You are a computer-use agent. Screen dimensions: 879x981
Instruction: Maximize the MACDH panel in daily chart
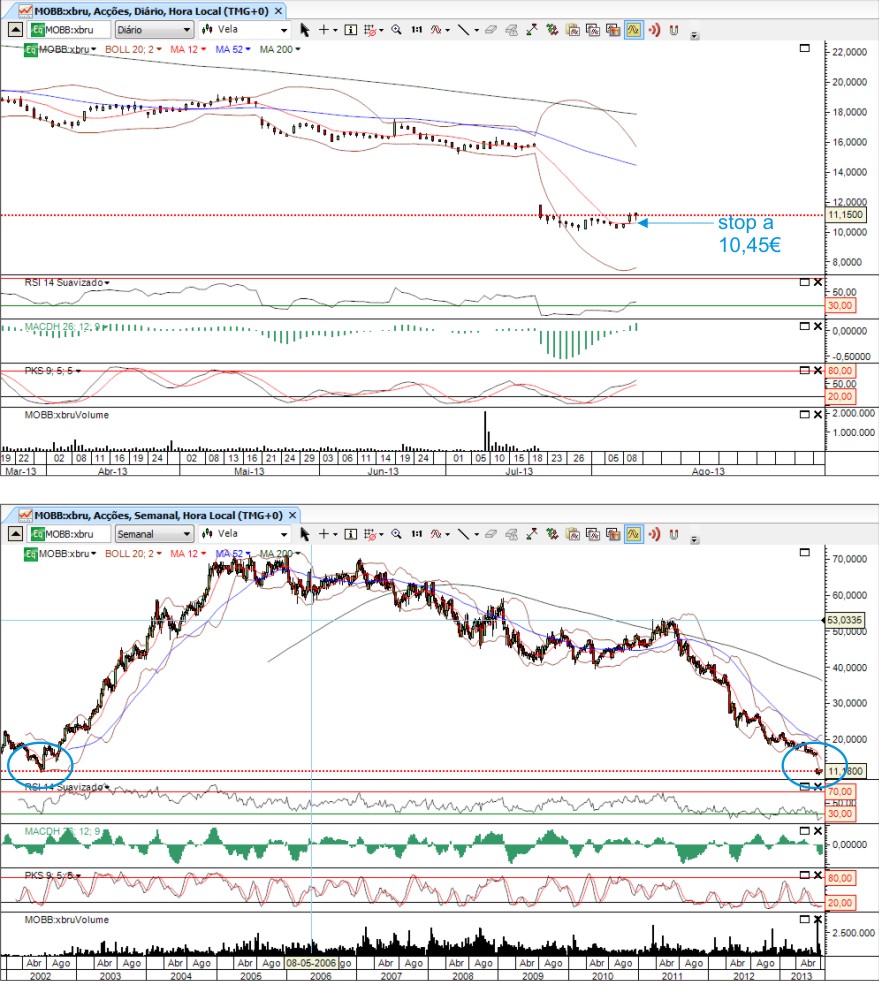point(803,326)
